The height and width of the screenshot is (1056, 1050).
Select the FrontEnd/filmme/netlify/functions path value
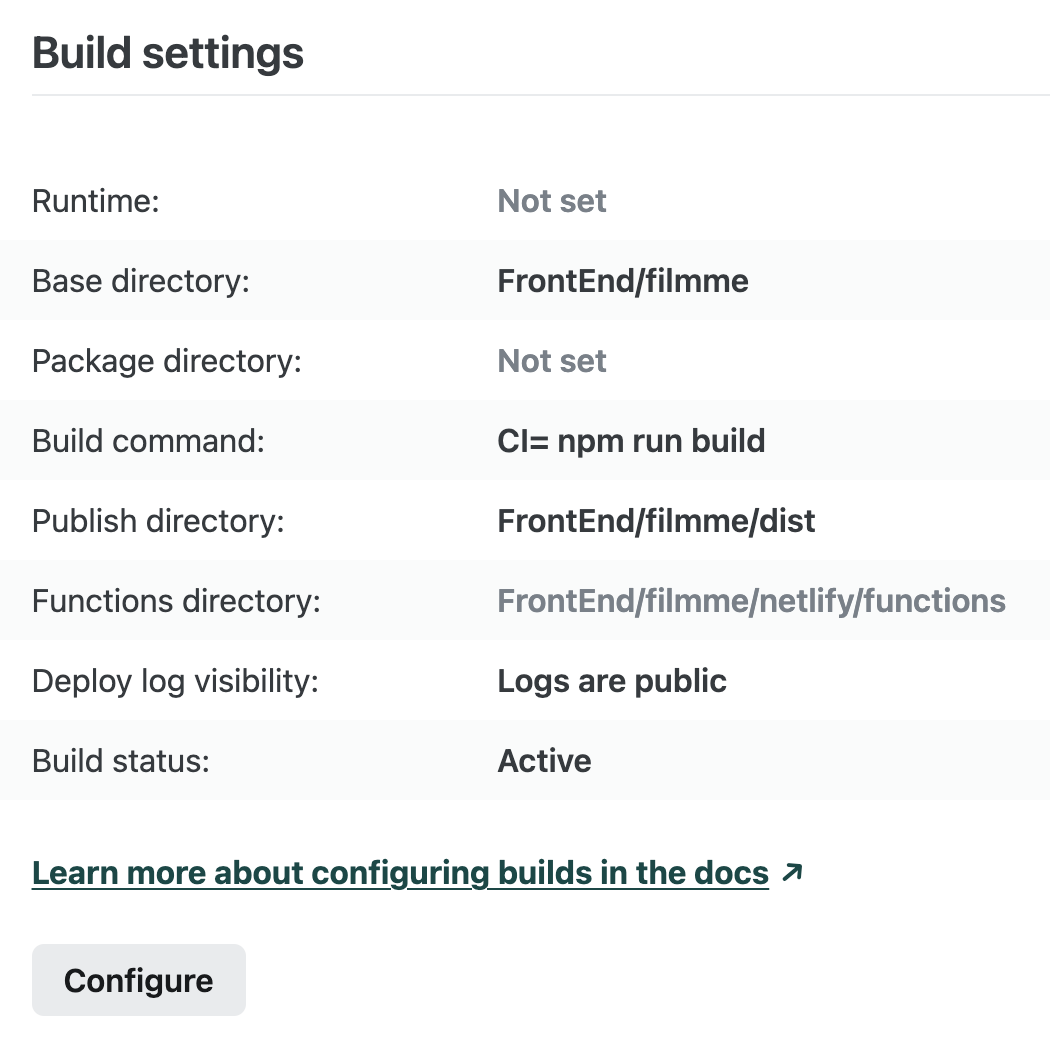point(751,601)
